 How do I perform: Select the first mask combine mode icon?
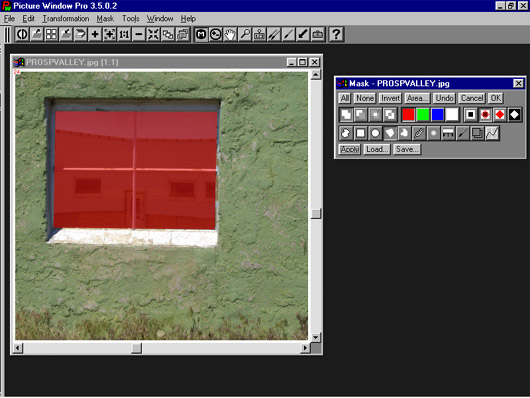346,115
